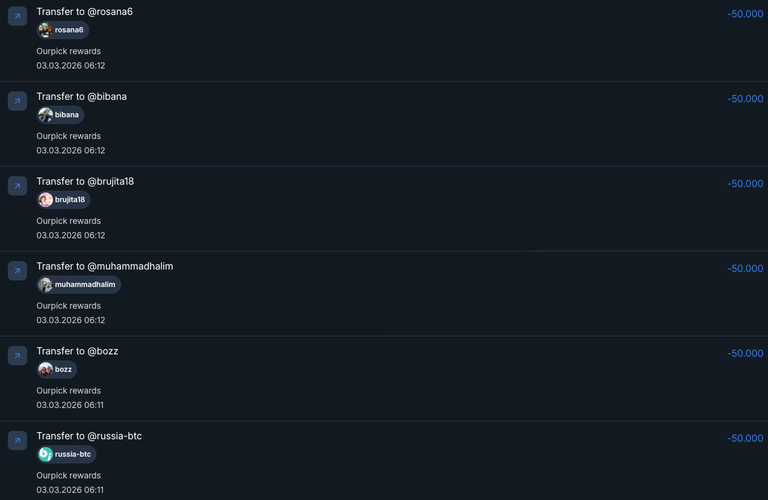Click transfer arrow icon for rosana6 row
This screenshot has width=768, height=500.
(x=17, y=16)
